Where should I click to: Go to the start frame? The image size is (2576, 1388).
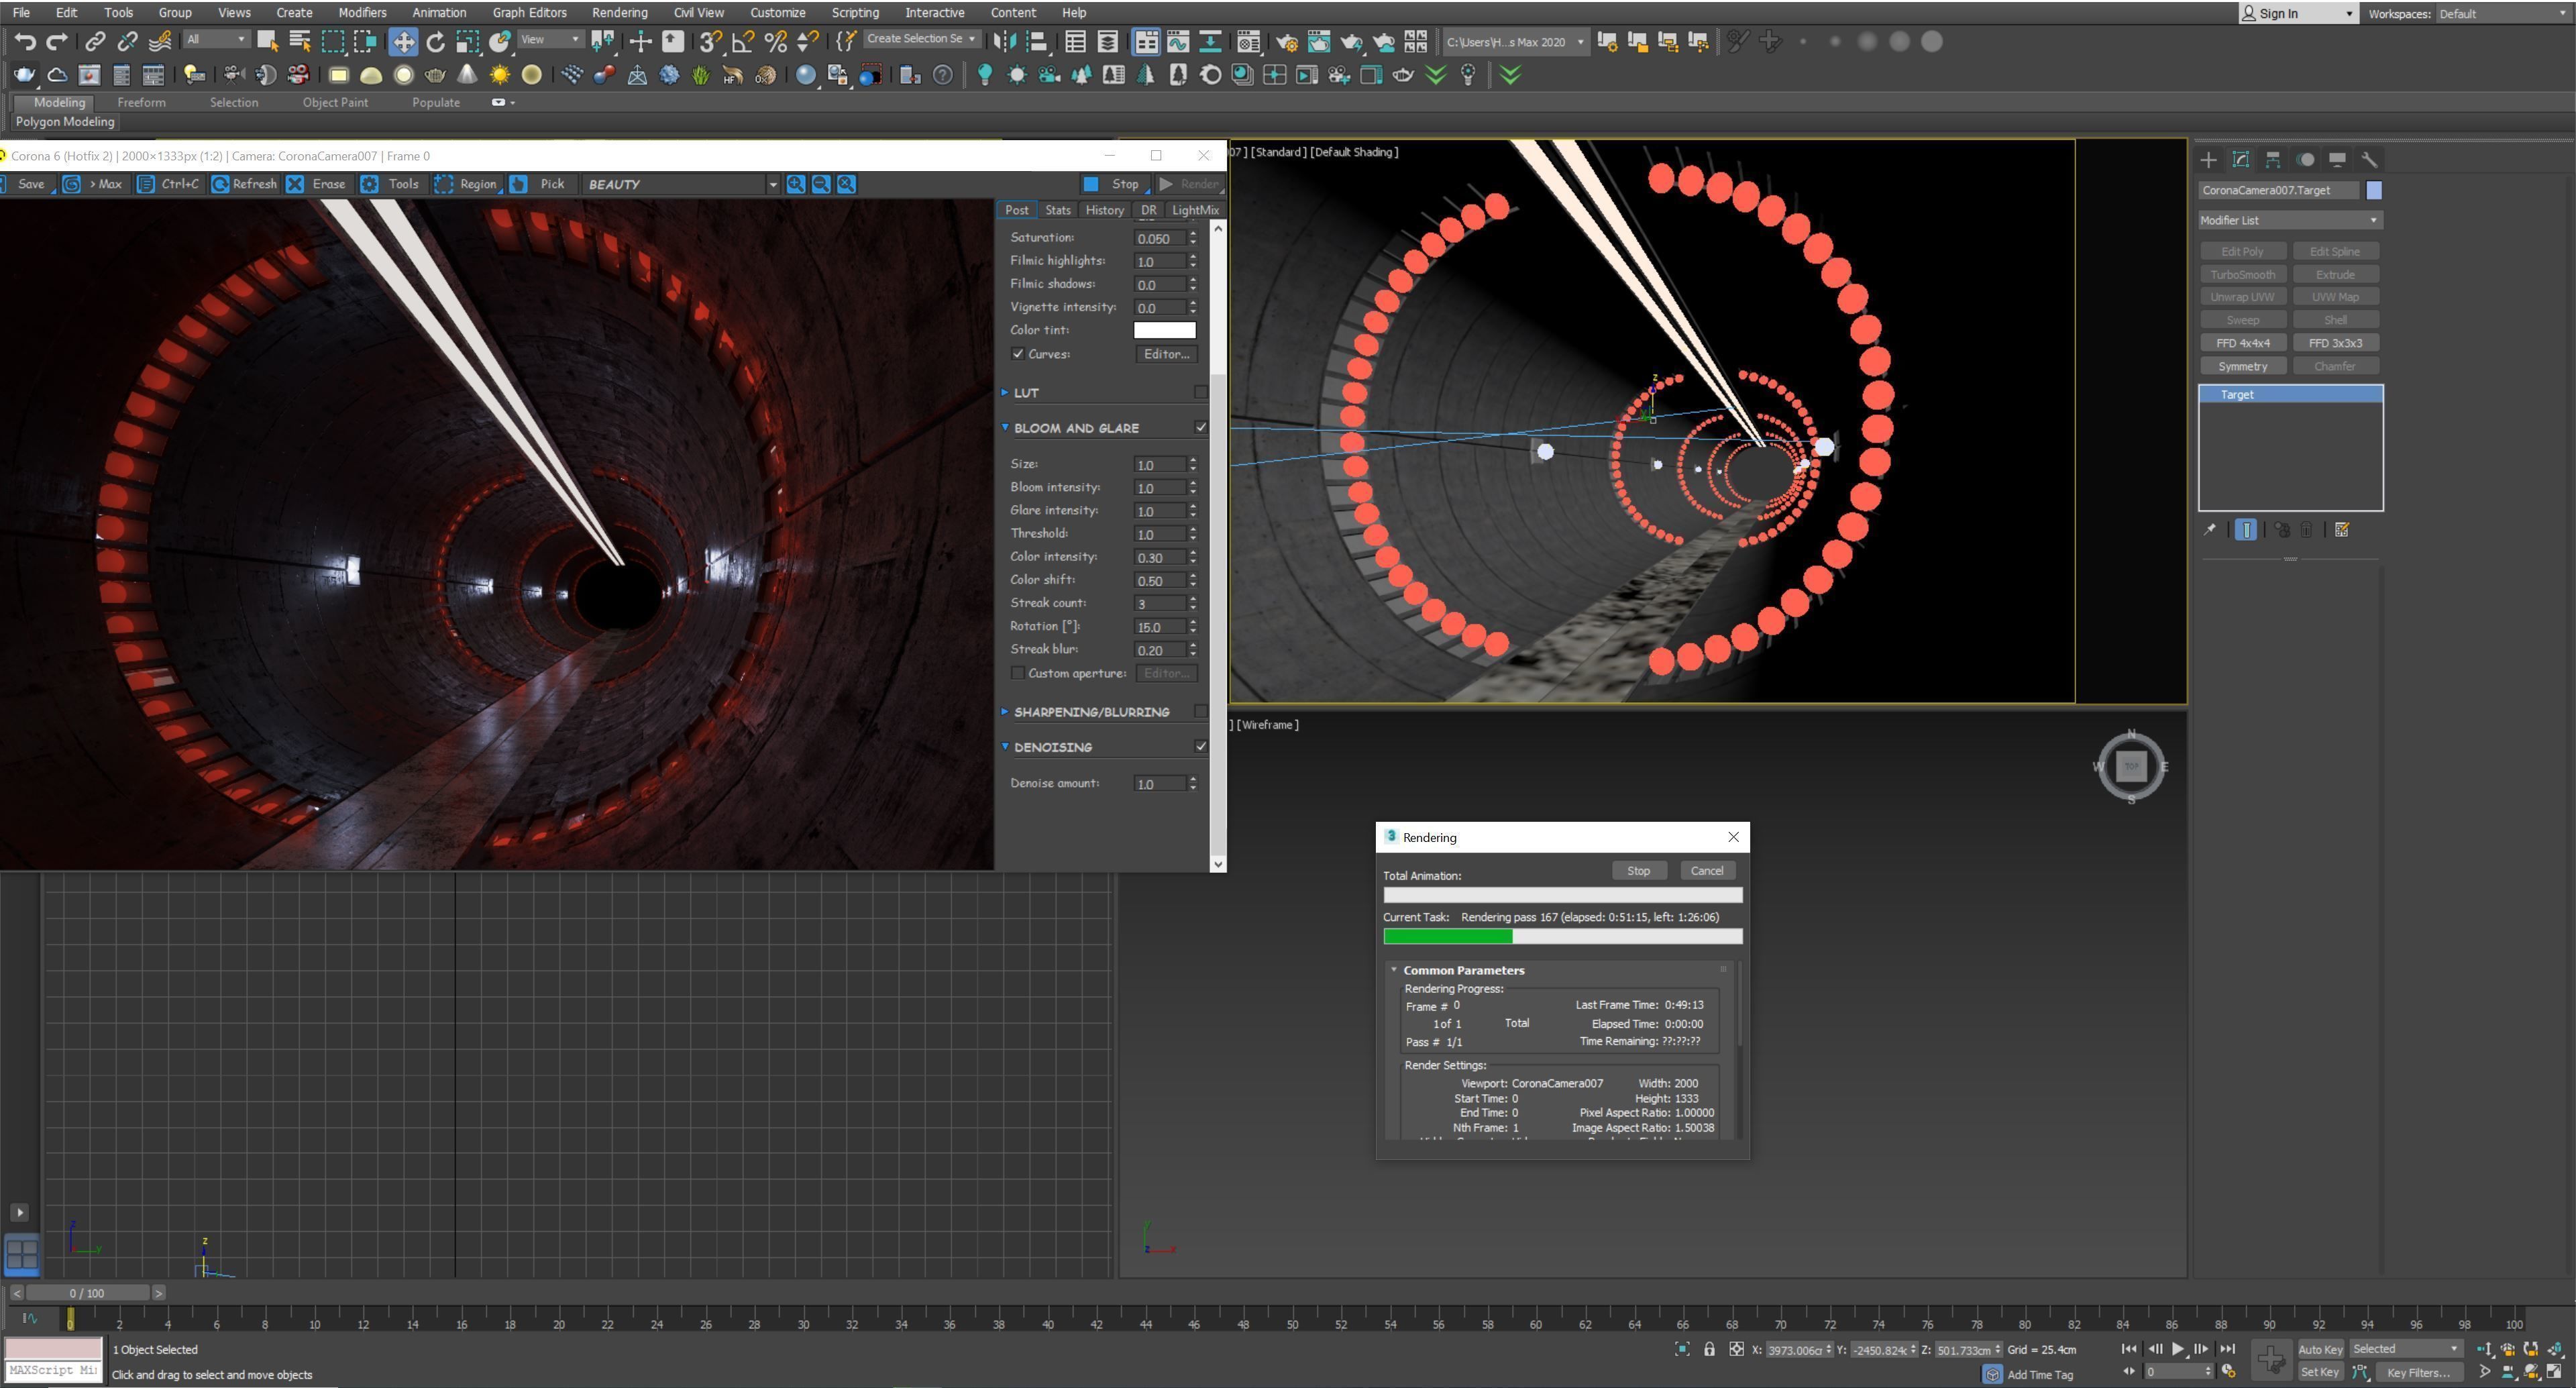[x=2129, y=1349]
